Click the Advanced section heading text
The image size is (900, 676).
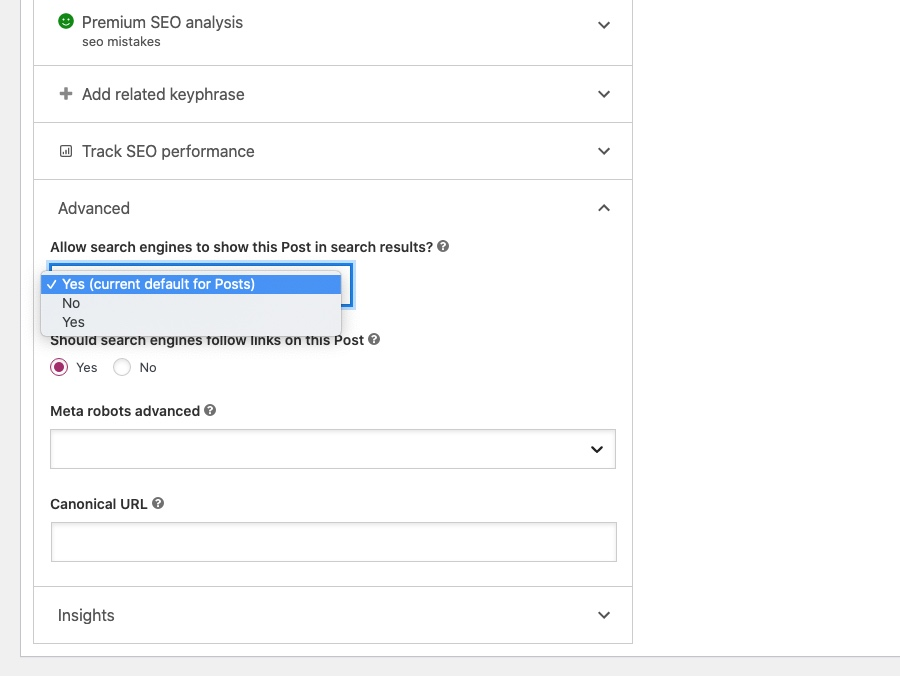click(94, 208)
